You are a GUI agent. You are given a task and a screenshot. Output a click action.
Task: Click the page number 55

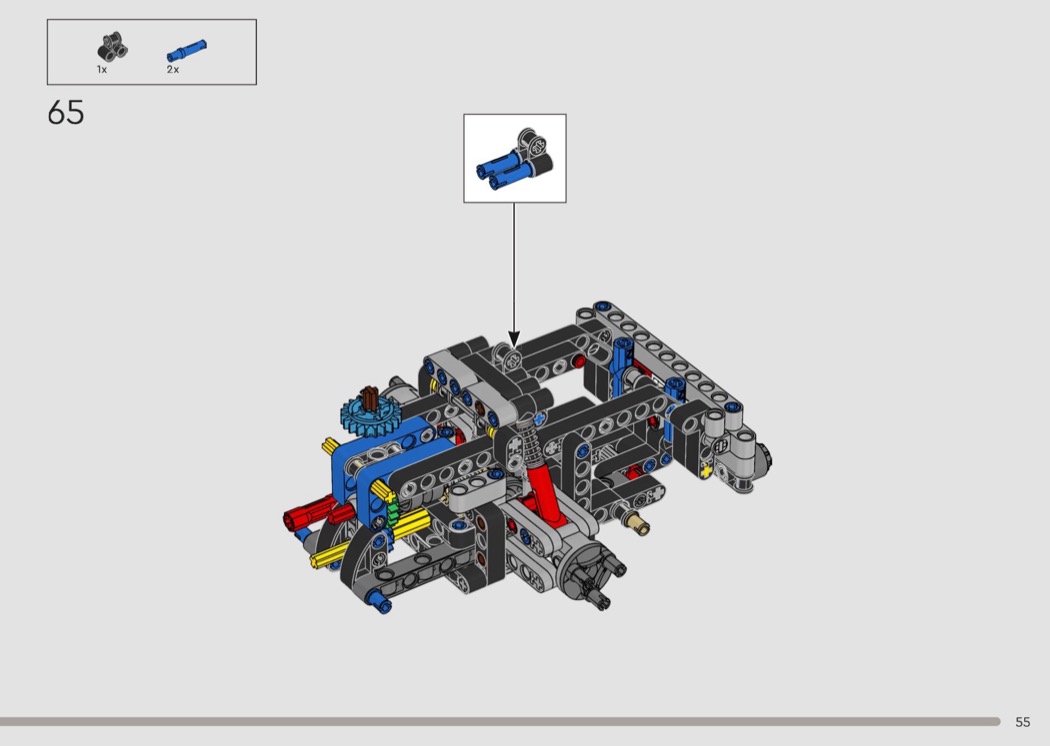[1022, 722]
